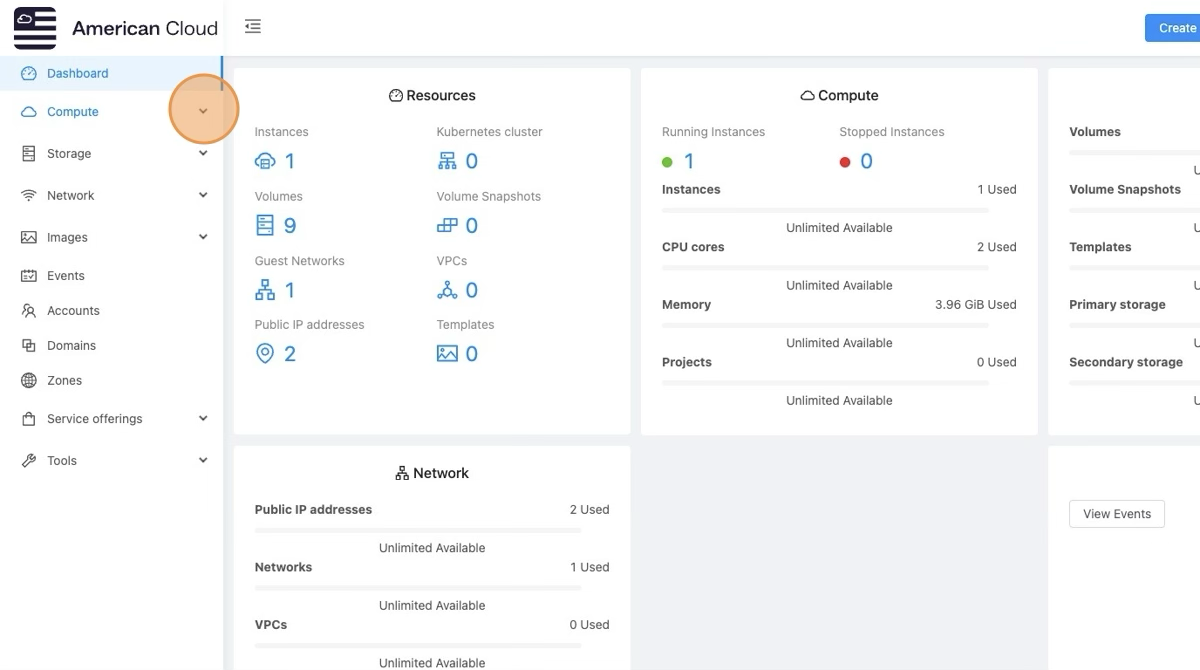The image size is (1200, 670).
Task: Click the Volume Snapshots count
Action: click(471, 226)
